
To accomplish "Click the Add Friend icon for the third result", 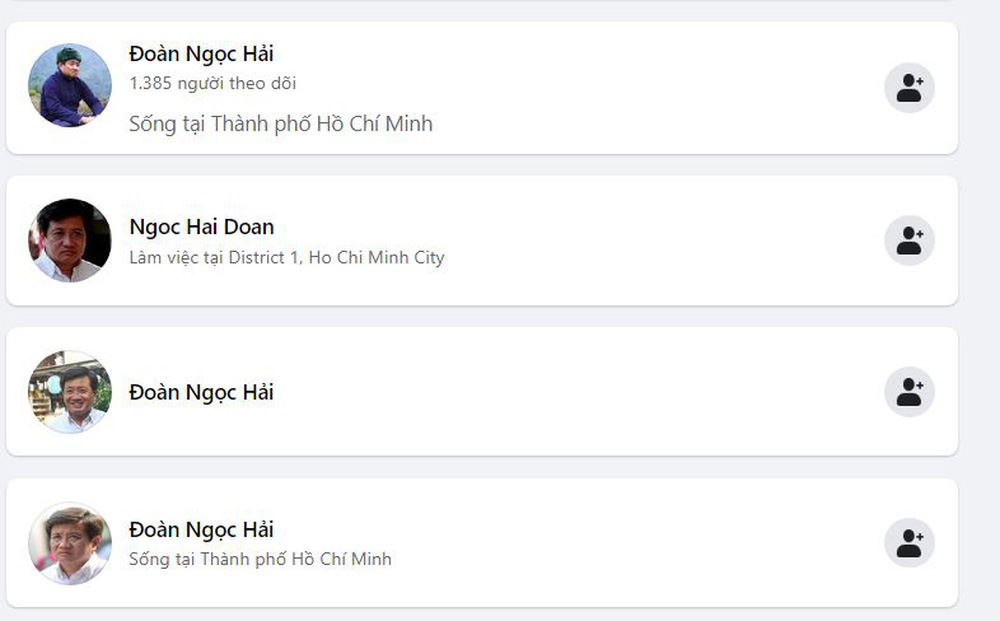I will [x=909, y=392].
